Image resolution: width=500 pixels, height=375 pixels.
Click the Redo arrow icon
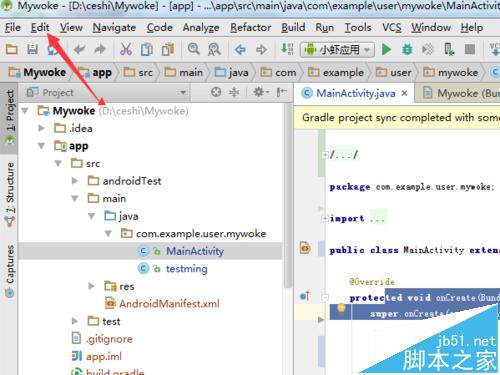tap(100, 50)
